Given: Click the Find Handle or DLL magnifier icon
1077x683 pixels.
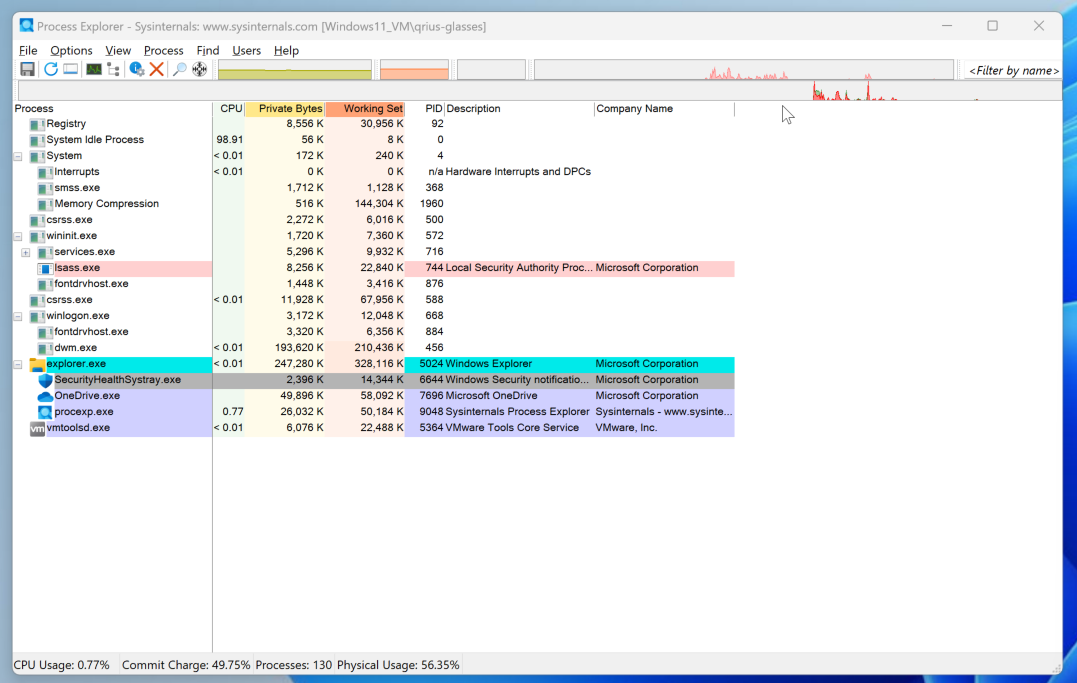Looking at the screenshot, I should 179,69.
